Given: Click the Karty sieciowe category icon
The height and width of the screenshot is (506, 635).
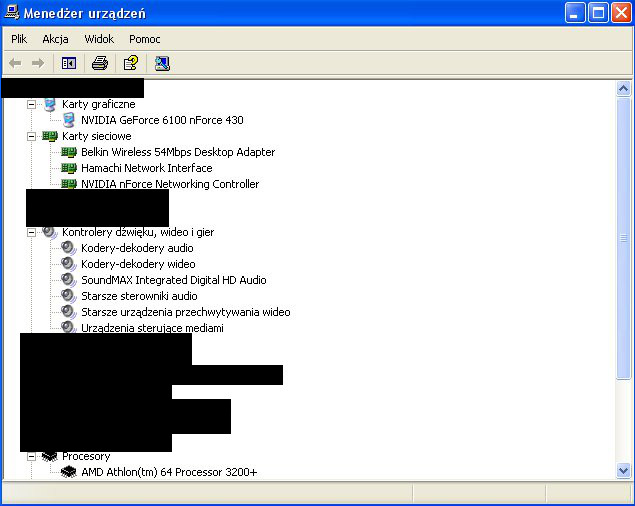Looking at the screenshot, I should pyautogui.click(x=50, y=136).
